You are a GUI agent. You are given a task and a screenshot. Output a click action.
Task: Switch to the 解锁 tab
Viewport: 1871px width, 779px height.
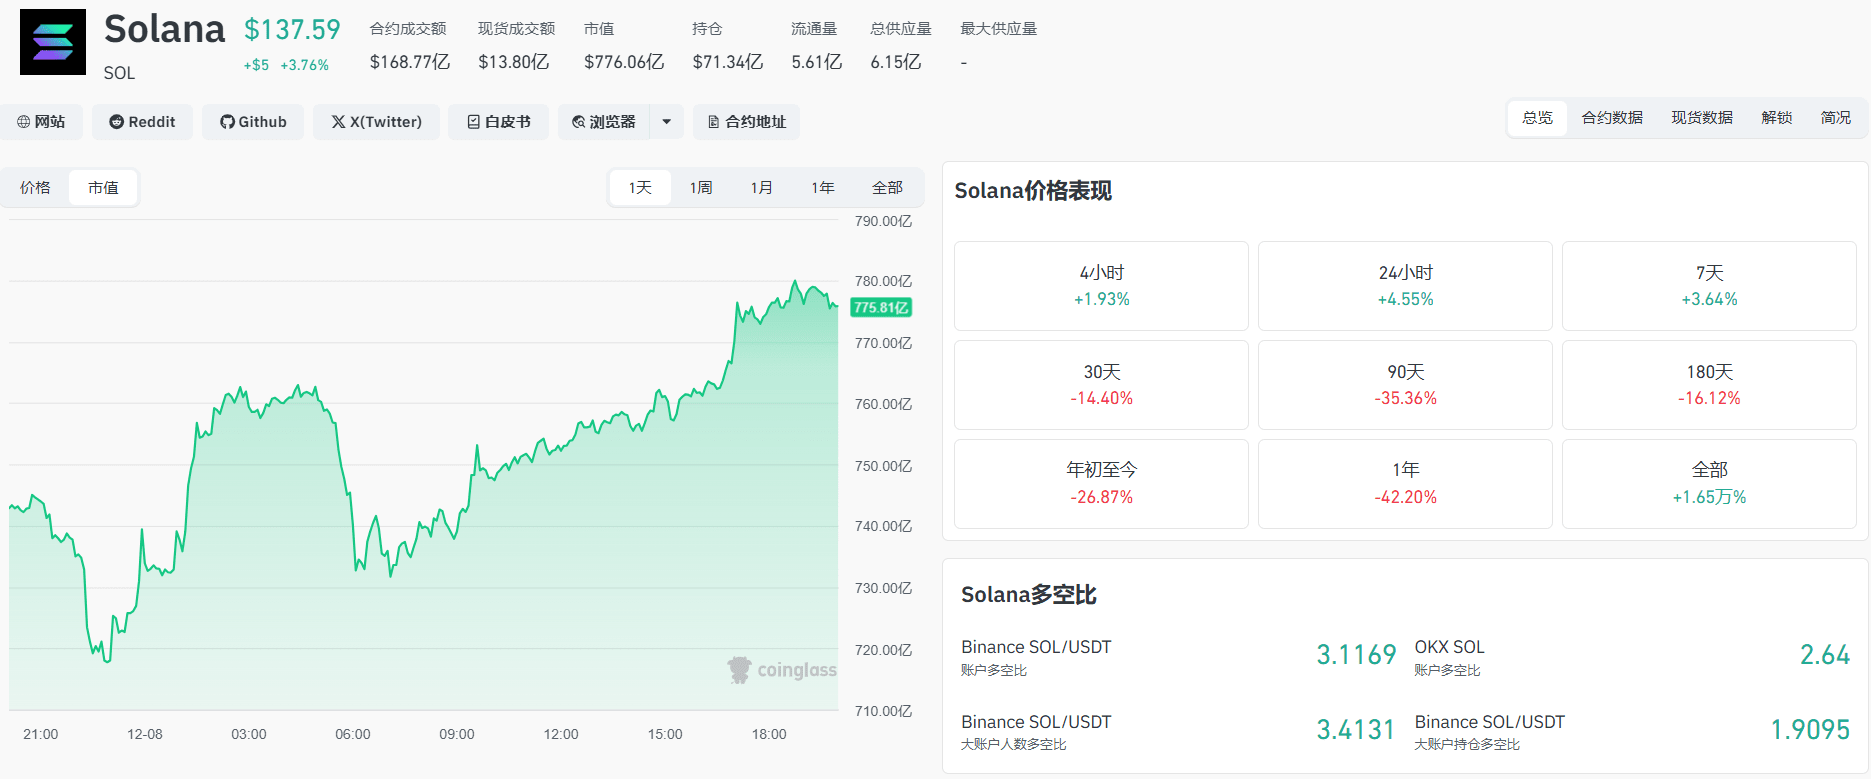click(x=1777, y=118)
